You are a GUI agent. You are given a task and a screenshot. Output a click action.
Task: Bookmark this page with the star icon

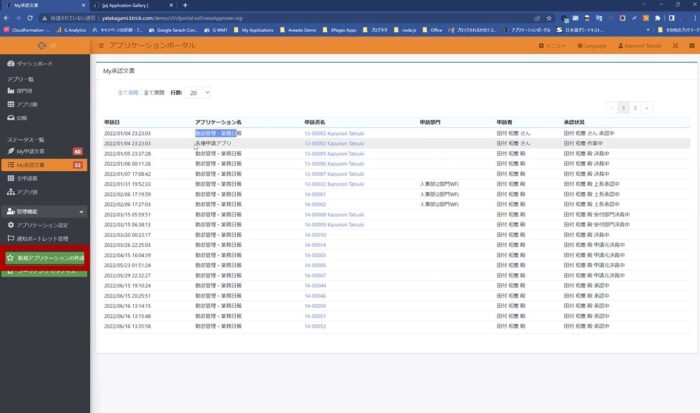[x=549, y=18]
